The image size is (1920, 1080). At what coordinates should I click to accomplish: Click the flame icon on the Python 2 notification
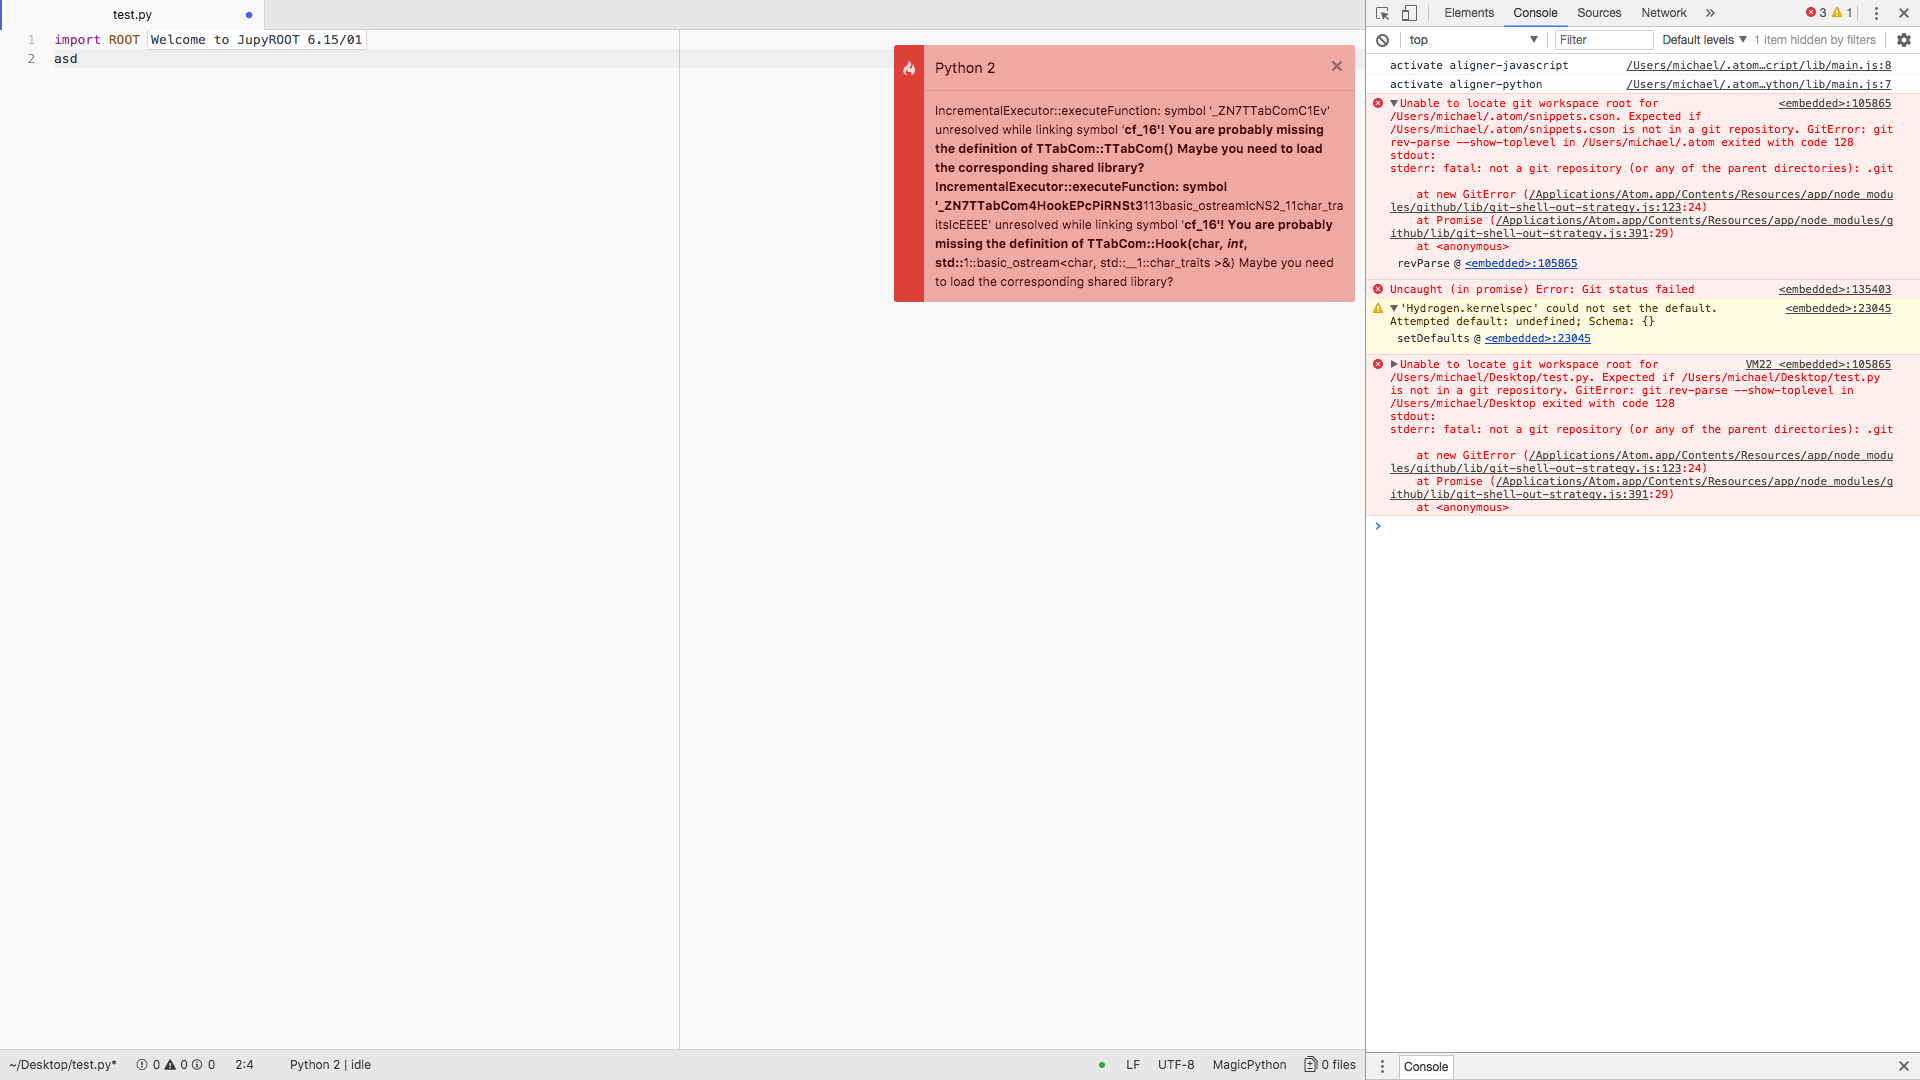(909, 68)
